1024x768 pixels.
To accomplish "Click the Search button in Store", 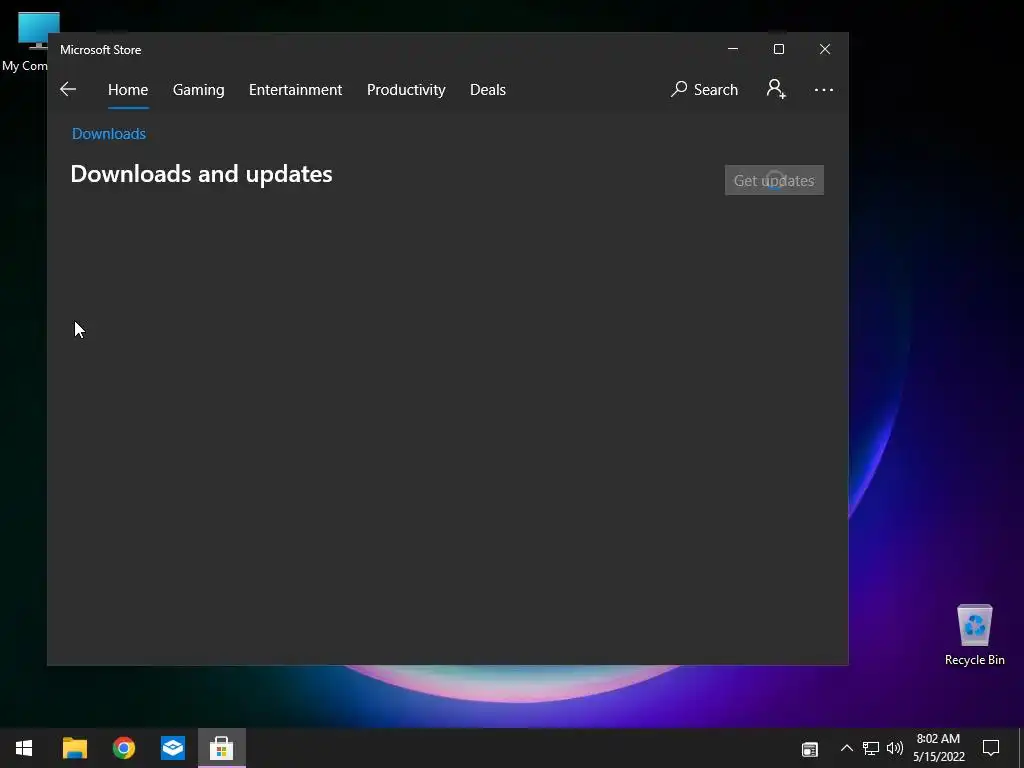I will click(x=705, y=89).
